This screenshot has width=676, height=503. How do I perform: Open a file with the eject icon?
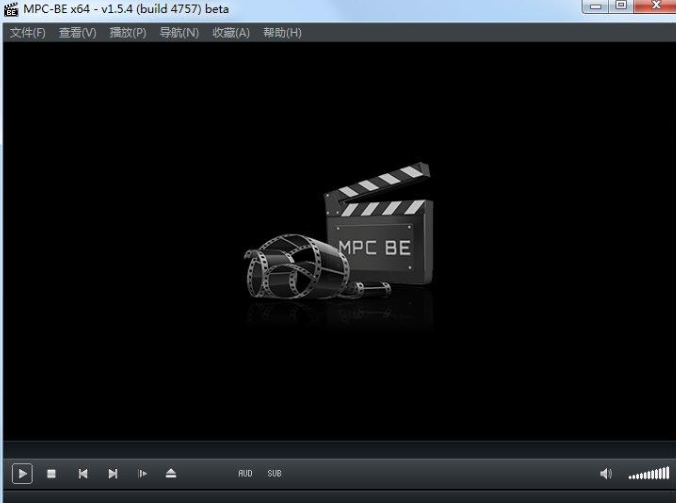(x=171, y=474)
